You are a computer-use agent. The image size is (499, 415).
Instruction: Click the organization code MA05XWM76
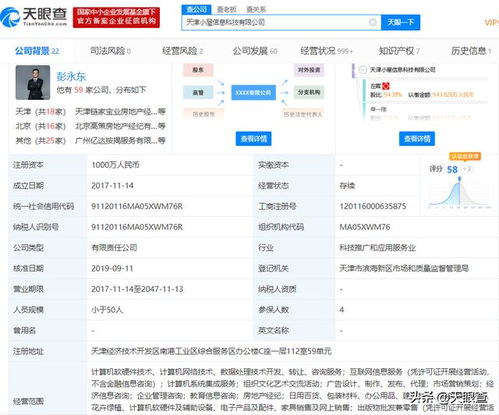pyautogui.click(x=365, y=227)
